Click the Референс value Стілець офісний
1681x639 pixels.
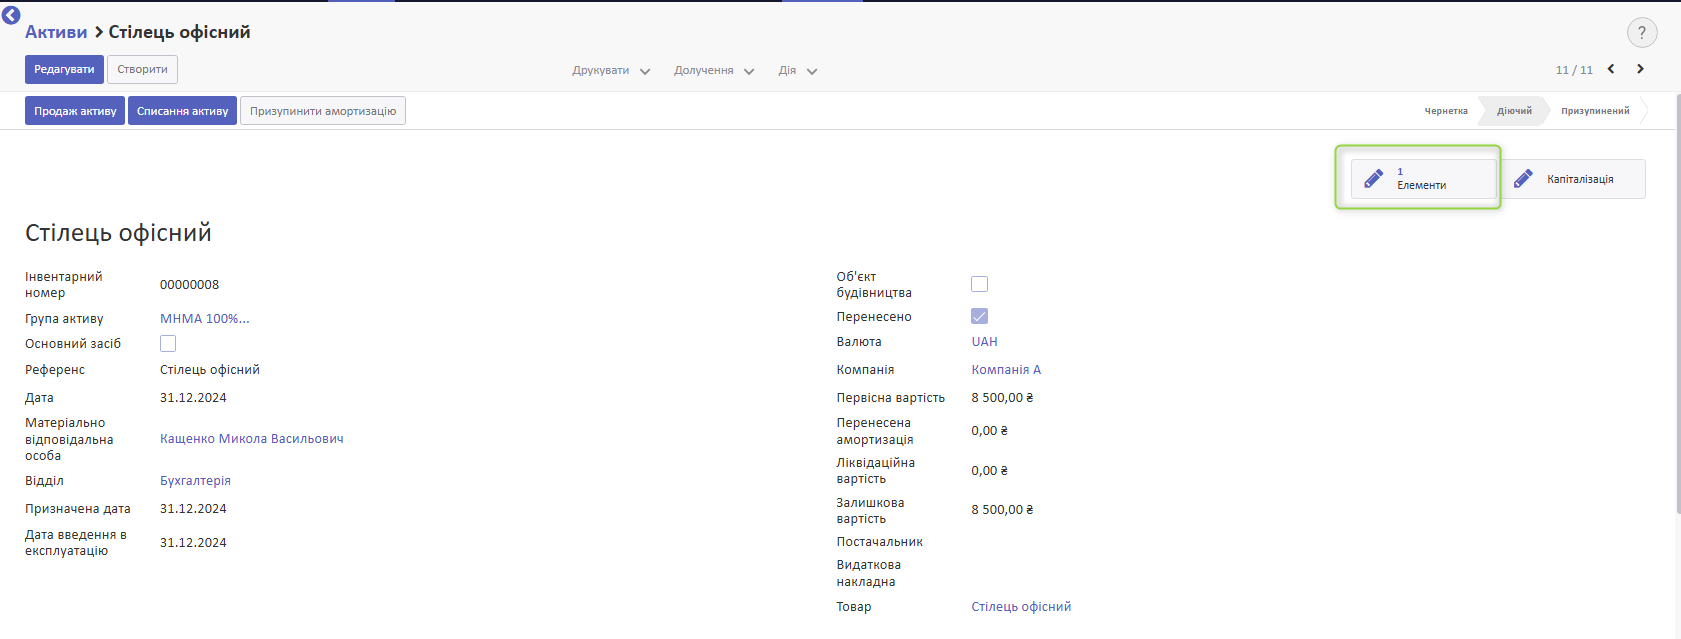click(x=210, y=370)
